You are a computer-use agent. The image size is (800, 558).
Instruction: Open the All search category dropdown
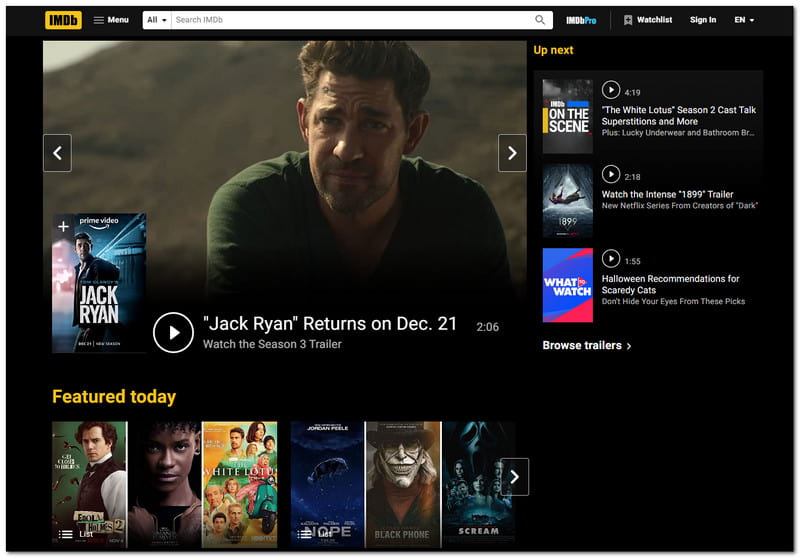tap(157, 20)
